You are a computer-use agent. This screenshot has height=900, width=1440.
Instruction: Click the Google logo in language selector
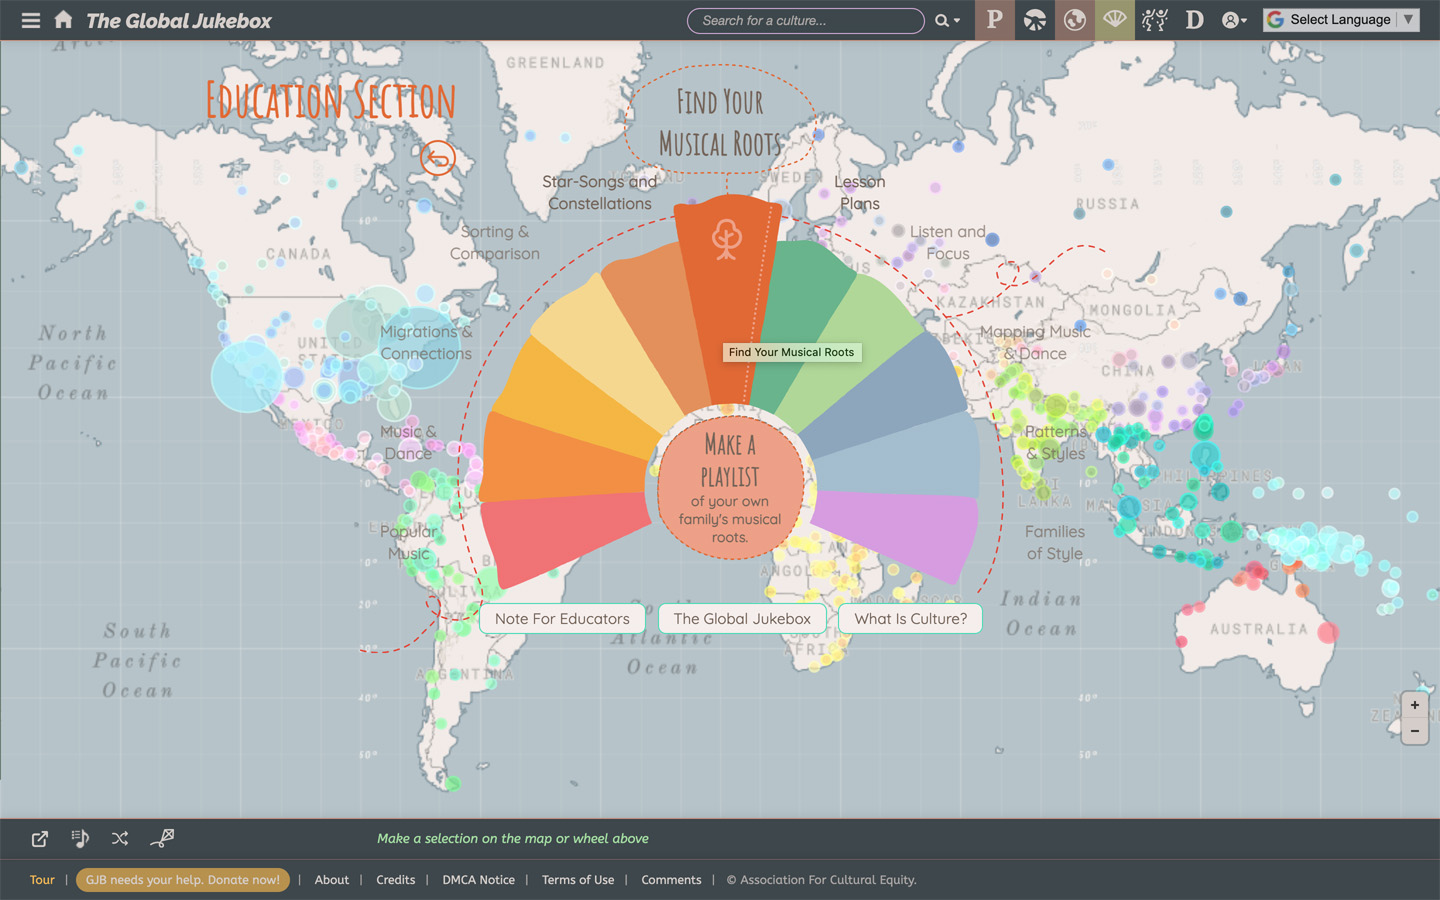point(1275,19)
